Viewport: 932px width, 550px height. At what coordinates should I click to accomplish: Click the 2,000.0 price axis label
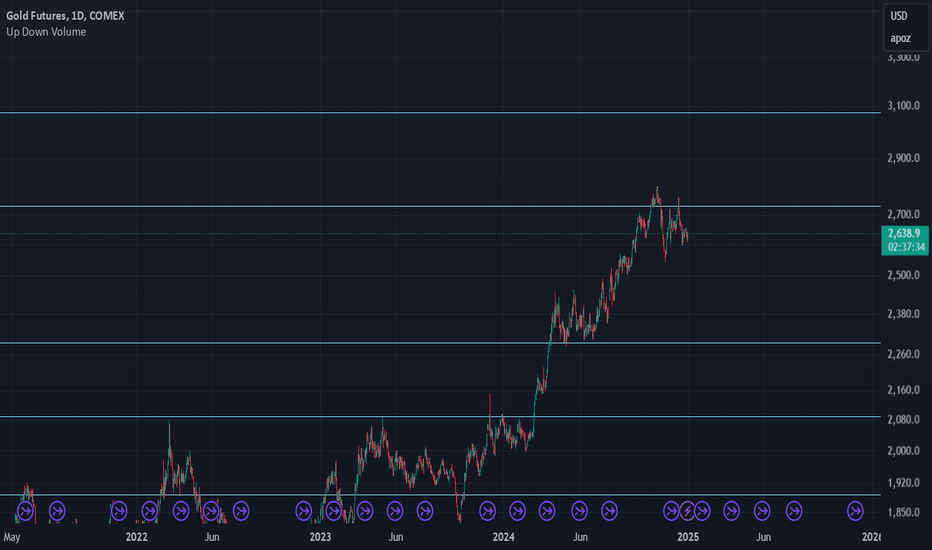[903, 451]
